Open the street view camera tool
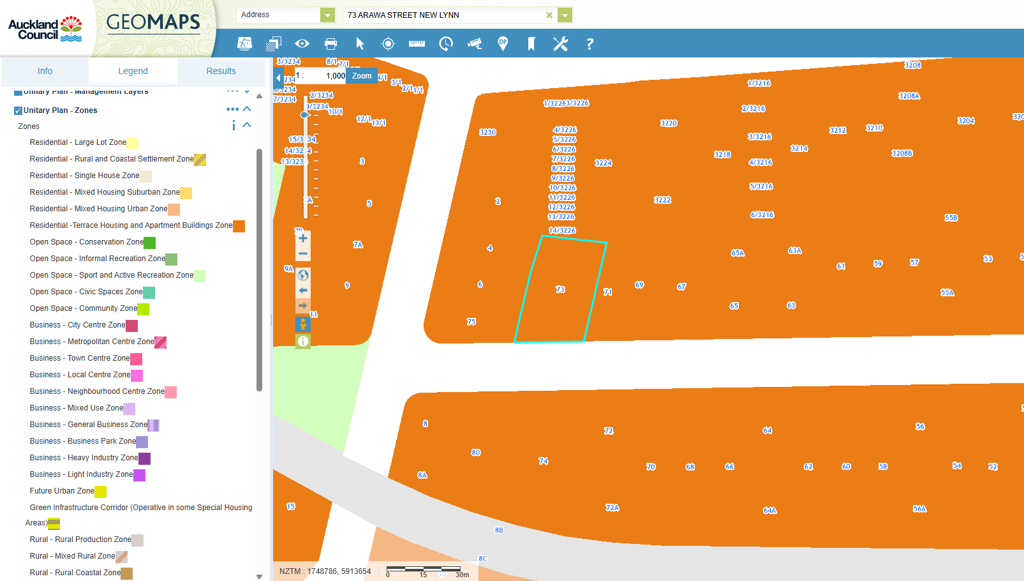The image size is (1024, 581). click(x=474, y=44)
